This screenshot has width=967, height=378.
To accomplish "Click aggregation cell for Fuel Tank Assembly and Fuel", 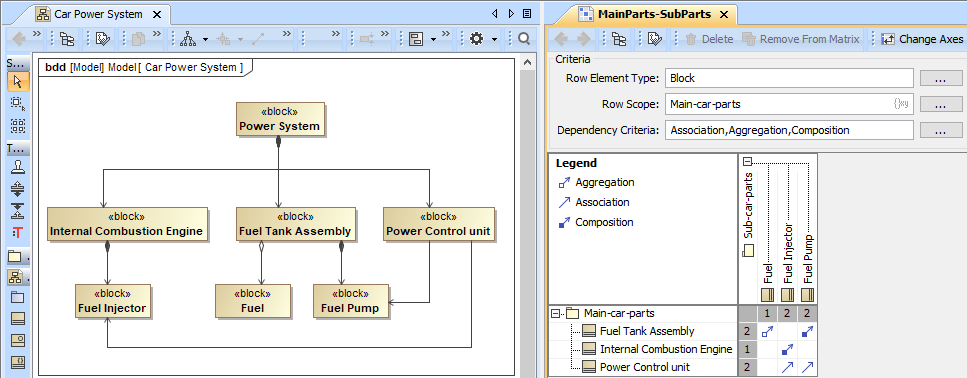I will point(767,332).
